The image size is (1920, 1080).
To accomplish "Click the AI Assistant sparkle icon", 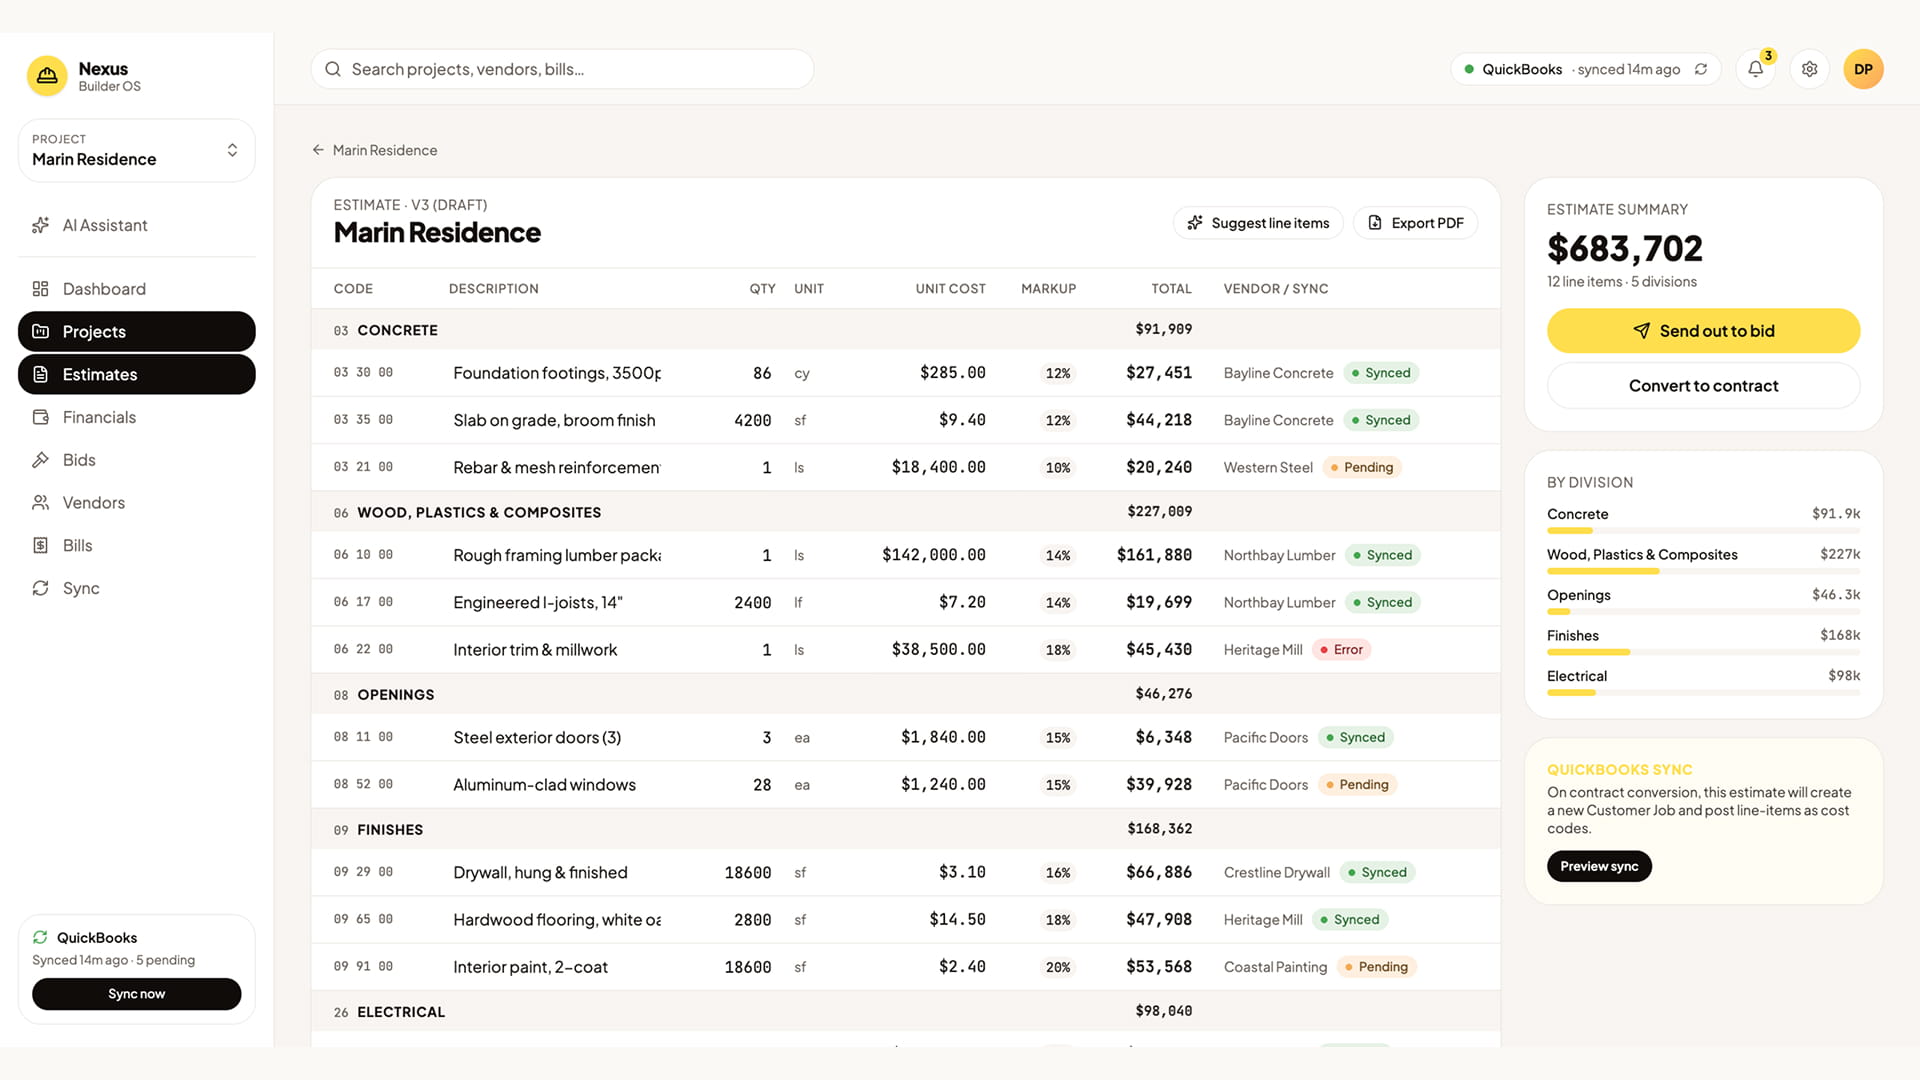I will coord(41,225).
